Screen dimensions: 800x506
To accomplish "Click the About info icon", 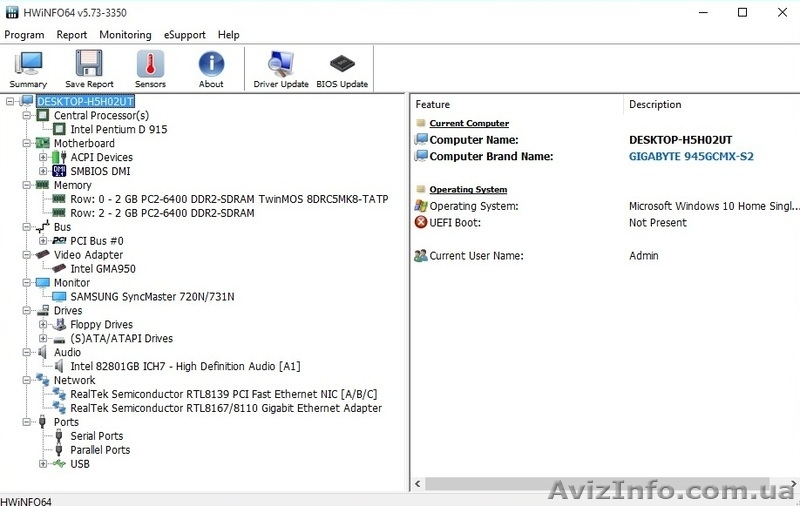I will point(211,63).
